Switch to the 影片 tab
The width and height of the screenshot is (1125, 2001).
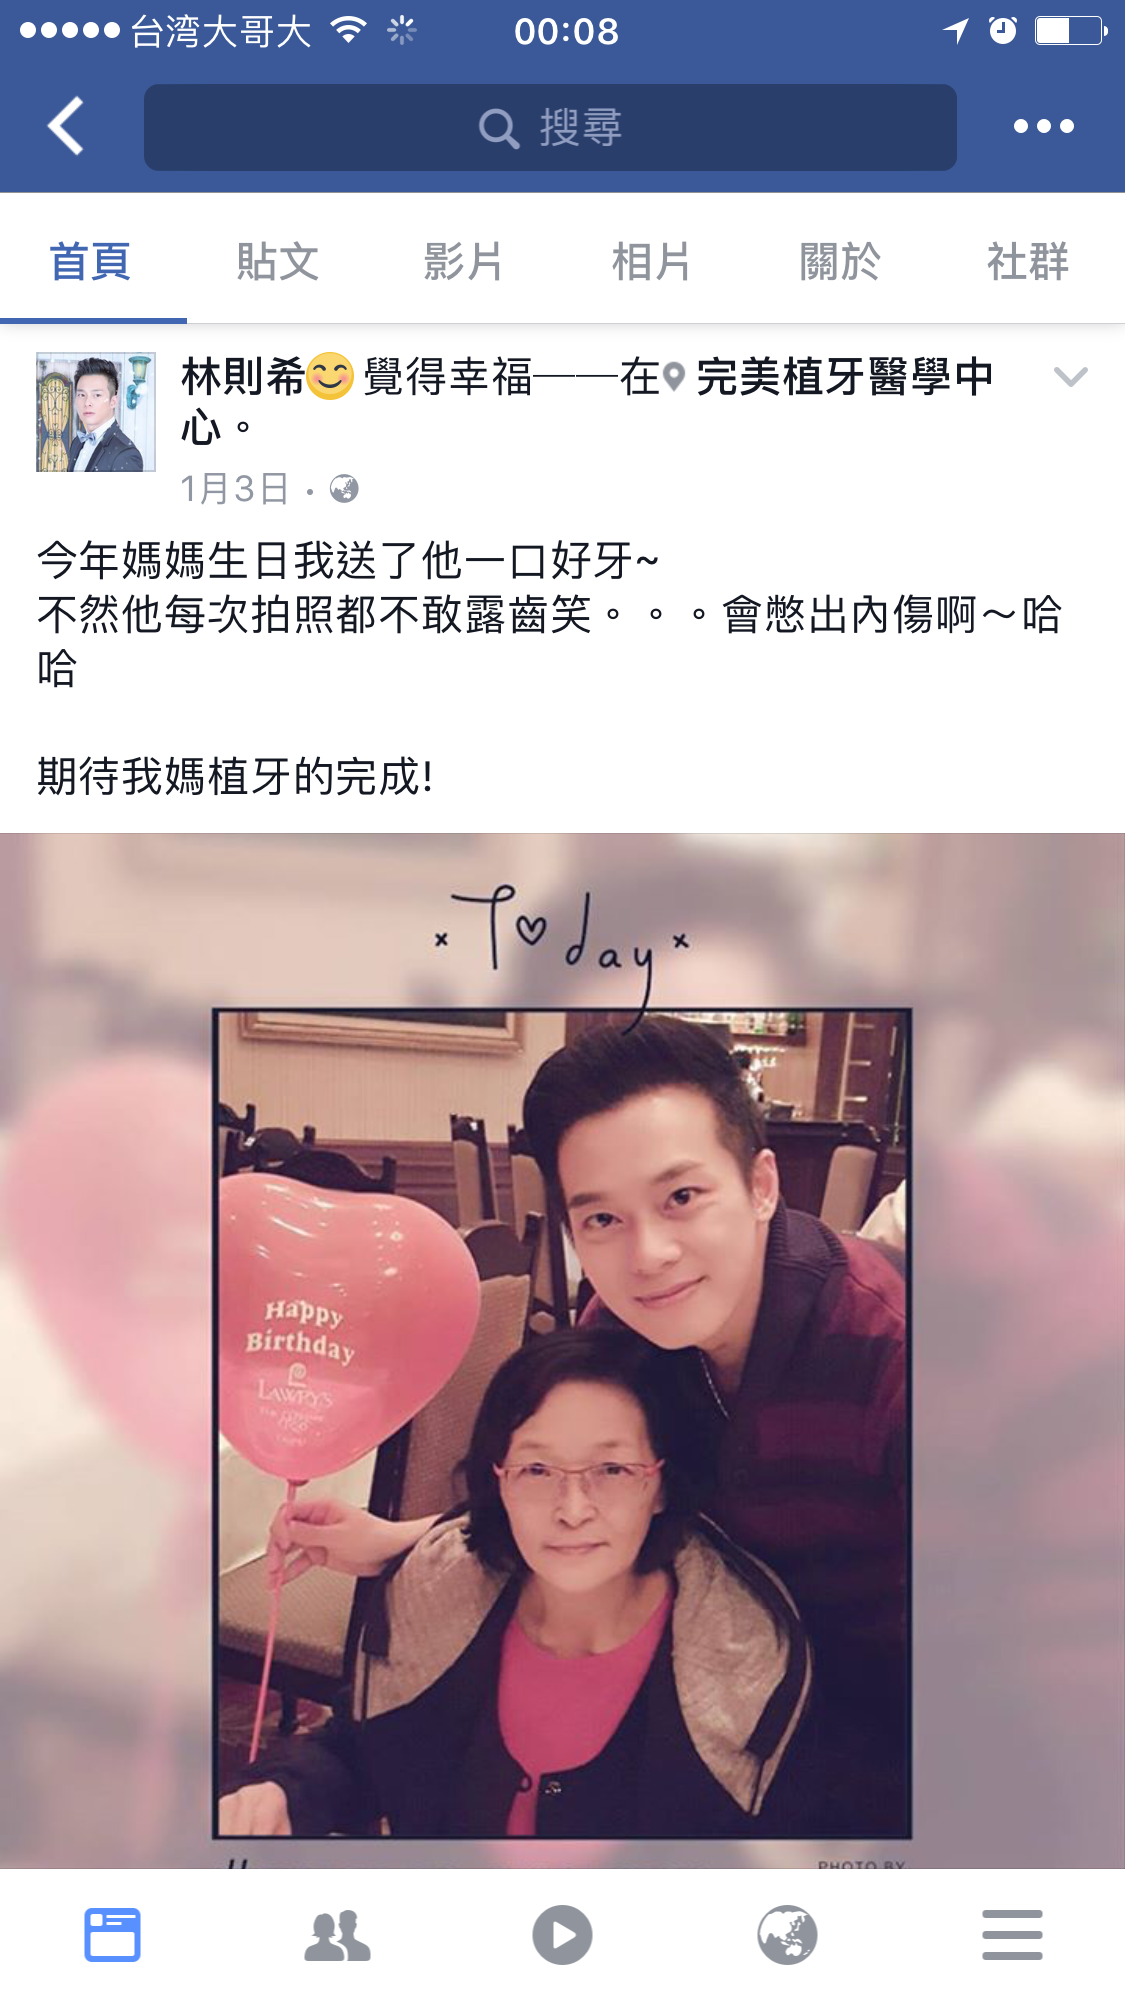(x=463, y=262)
